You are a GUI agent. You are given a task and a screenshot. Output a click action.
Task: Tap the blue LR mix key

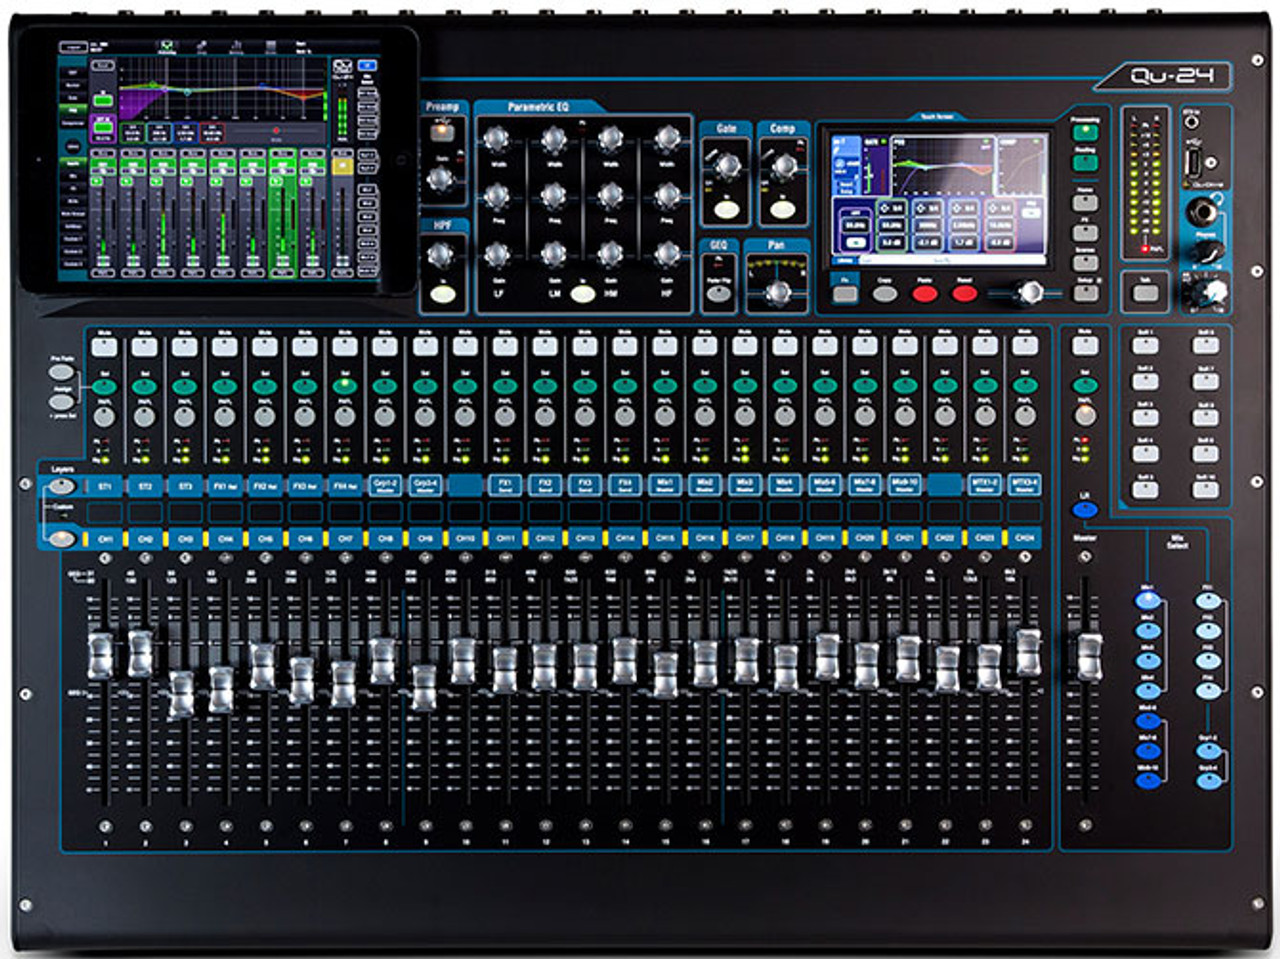1084,510
